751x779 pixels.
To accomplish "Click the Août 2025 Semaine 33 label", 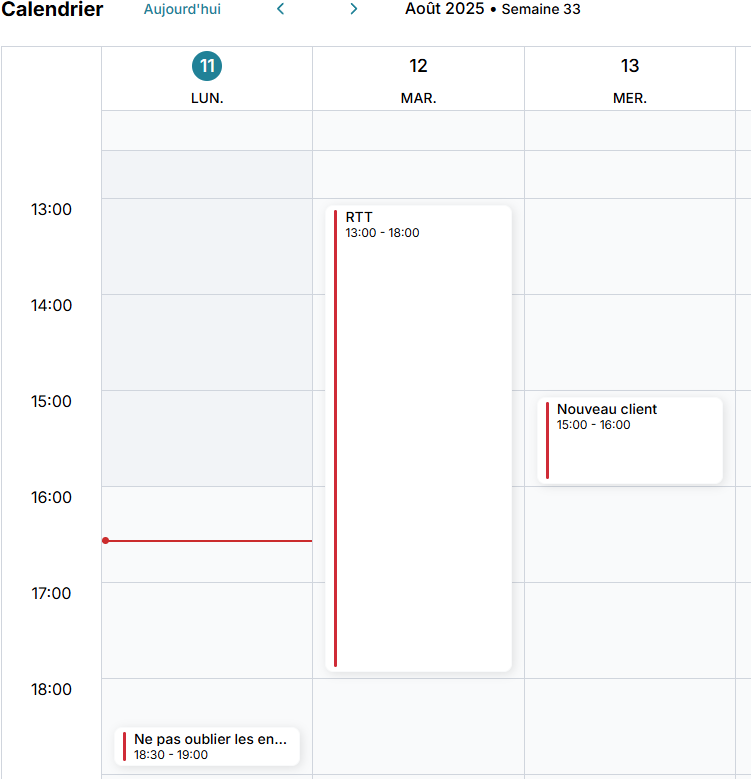I will point(492,9).
